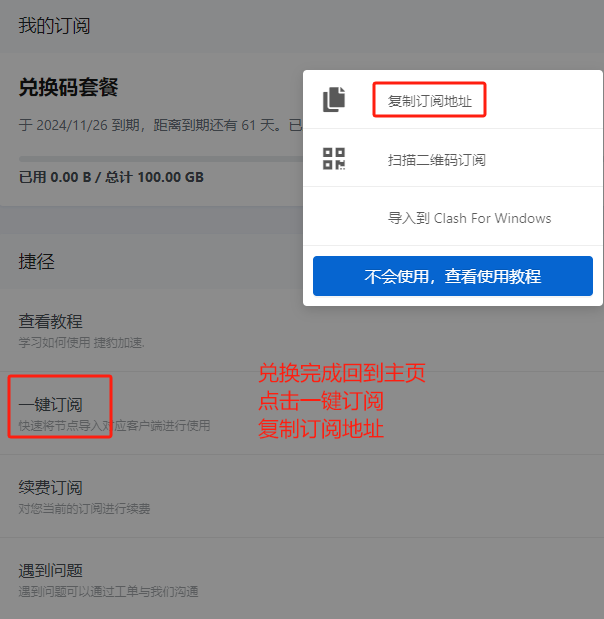Click description 遇到问题可以通过工单与我们沟通
Screen dimensions: 604x619
click(x=108, y=591)
